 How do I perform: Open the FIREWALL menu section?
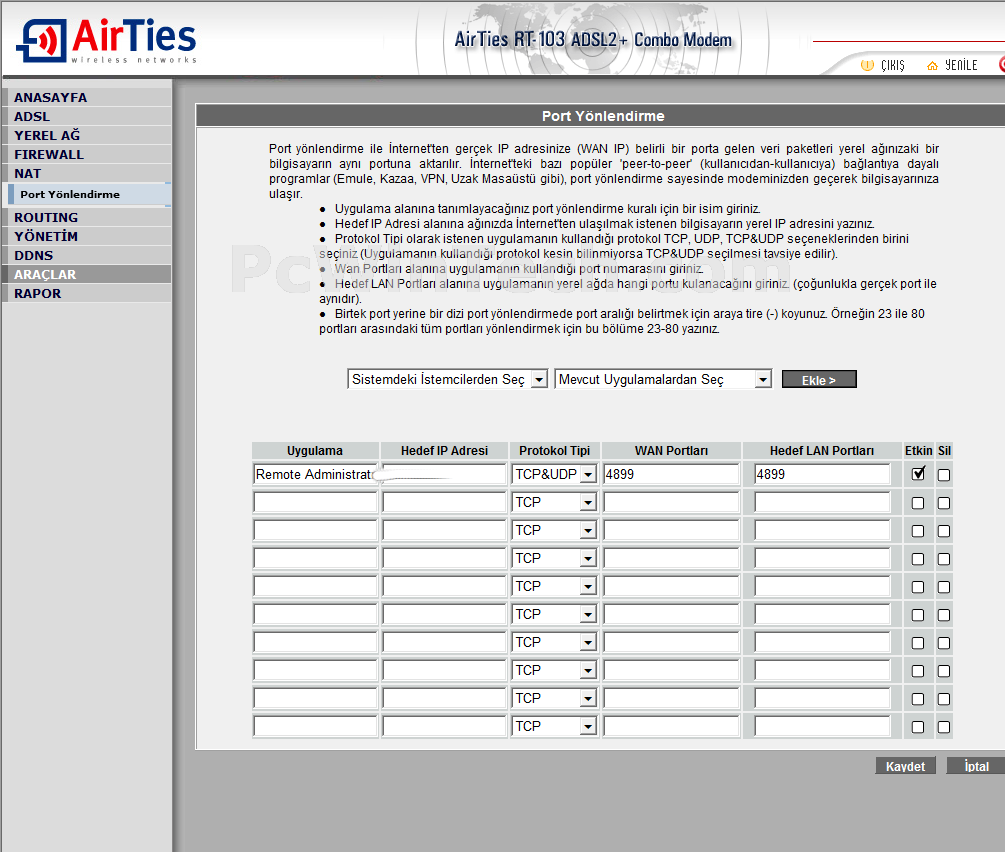pos(87,155)
